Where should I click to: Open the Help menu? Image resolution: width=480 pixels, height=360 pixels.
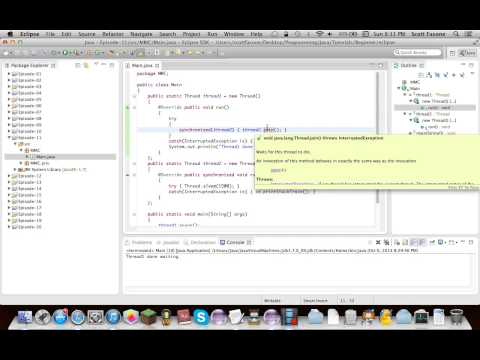tap(256, 34)
